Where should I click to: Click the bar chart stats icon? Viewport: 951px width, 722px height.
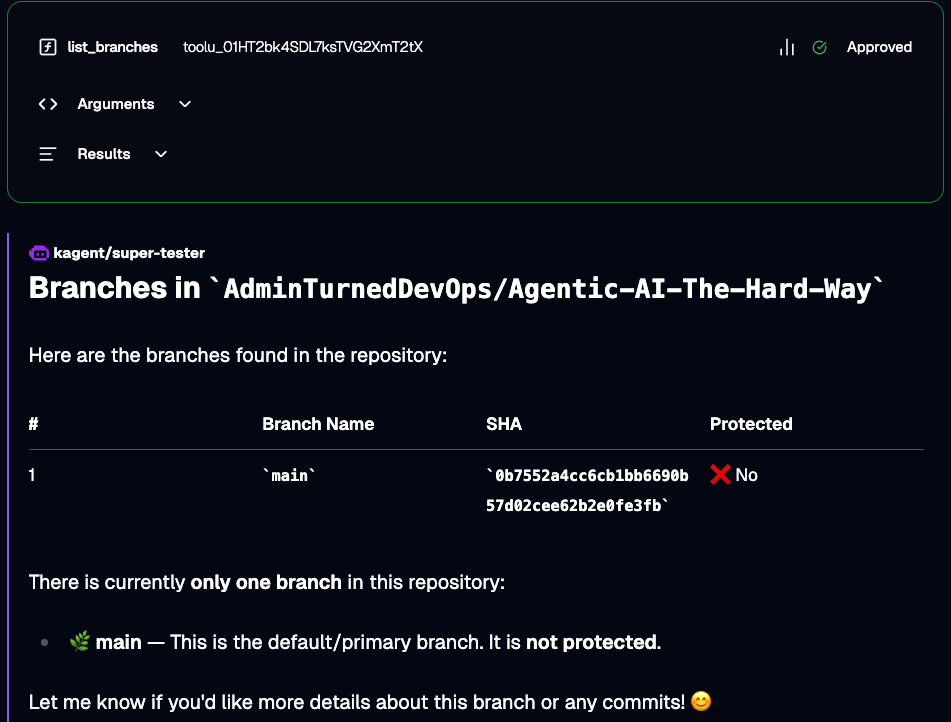point(787,47)
